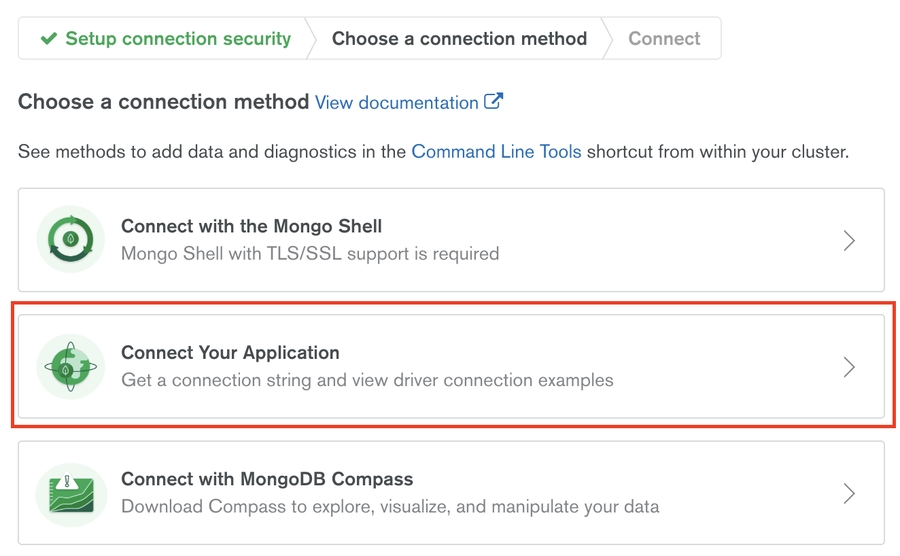Open the View documentation link
This screenshot has height=556, width=900.
[x=396, y=102]
